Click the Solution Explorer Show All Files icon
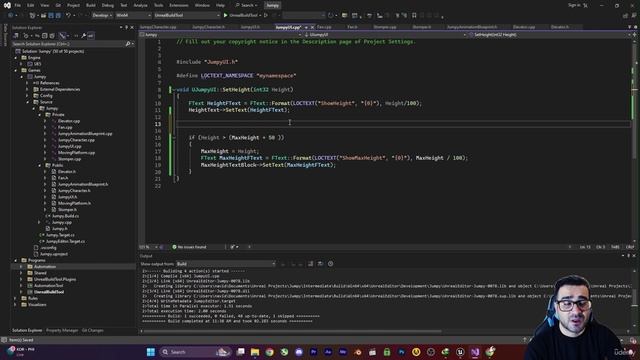This screenshot has width=640, height=360. point(52,36)
